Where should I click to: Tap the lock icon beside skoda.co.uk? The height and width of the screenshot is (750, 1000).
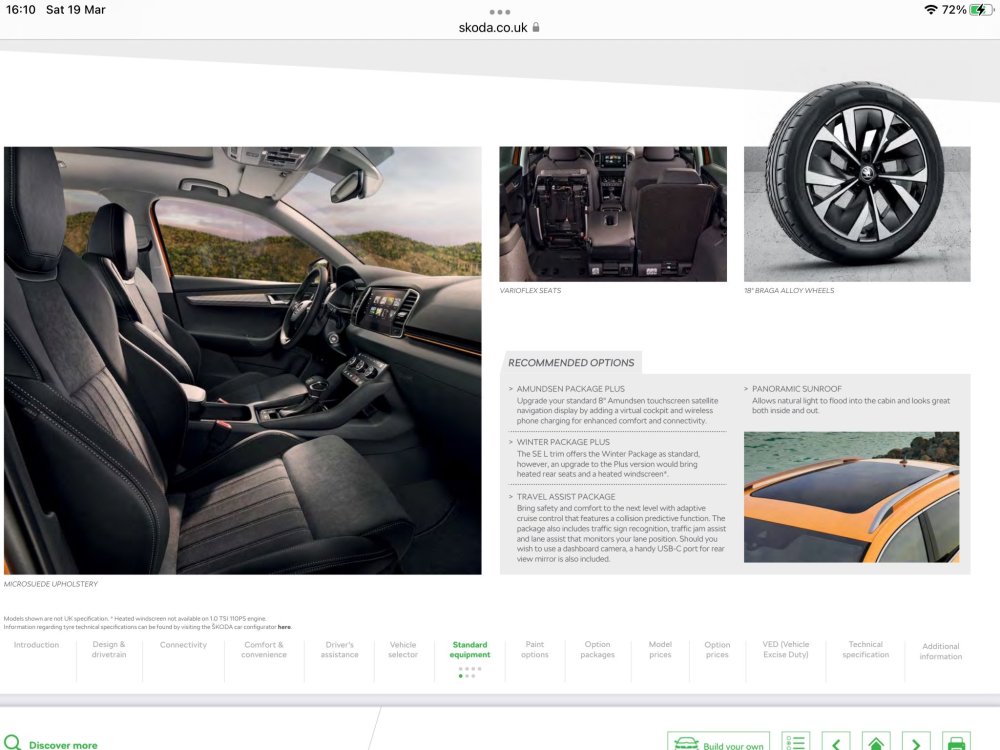[x=536, y=27]
